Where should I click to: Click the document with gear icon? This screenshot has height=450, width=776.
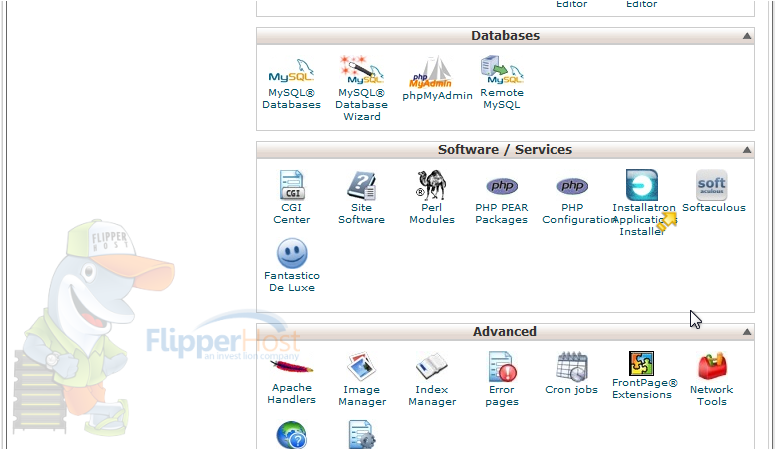(x=362, y=436)
